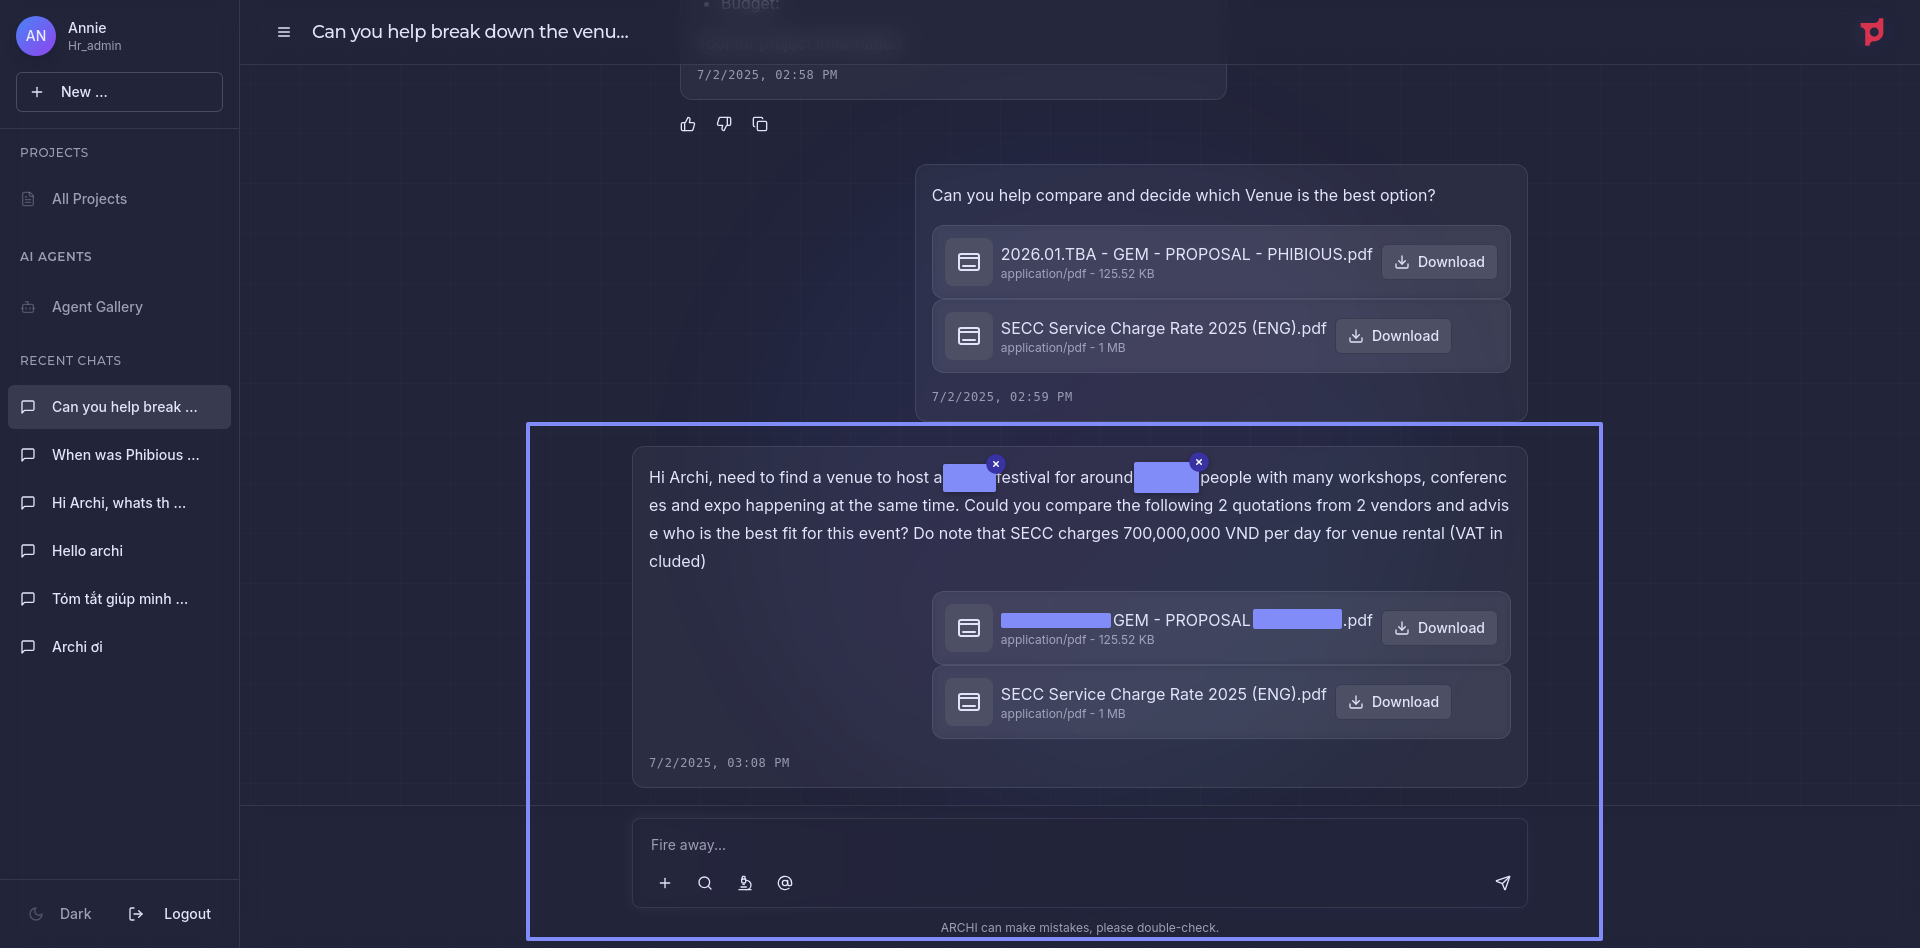Click the plus attachment icon in the chat input

(665, 883)
